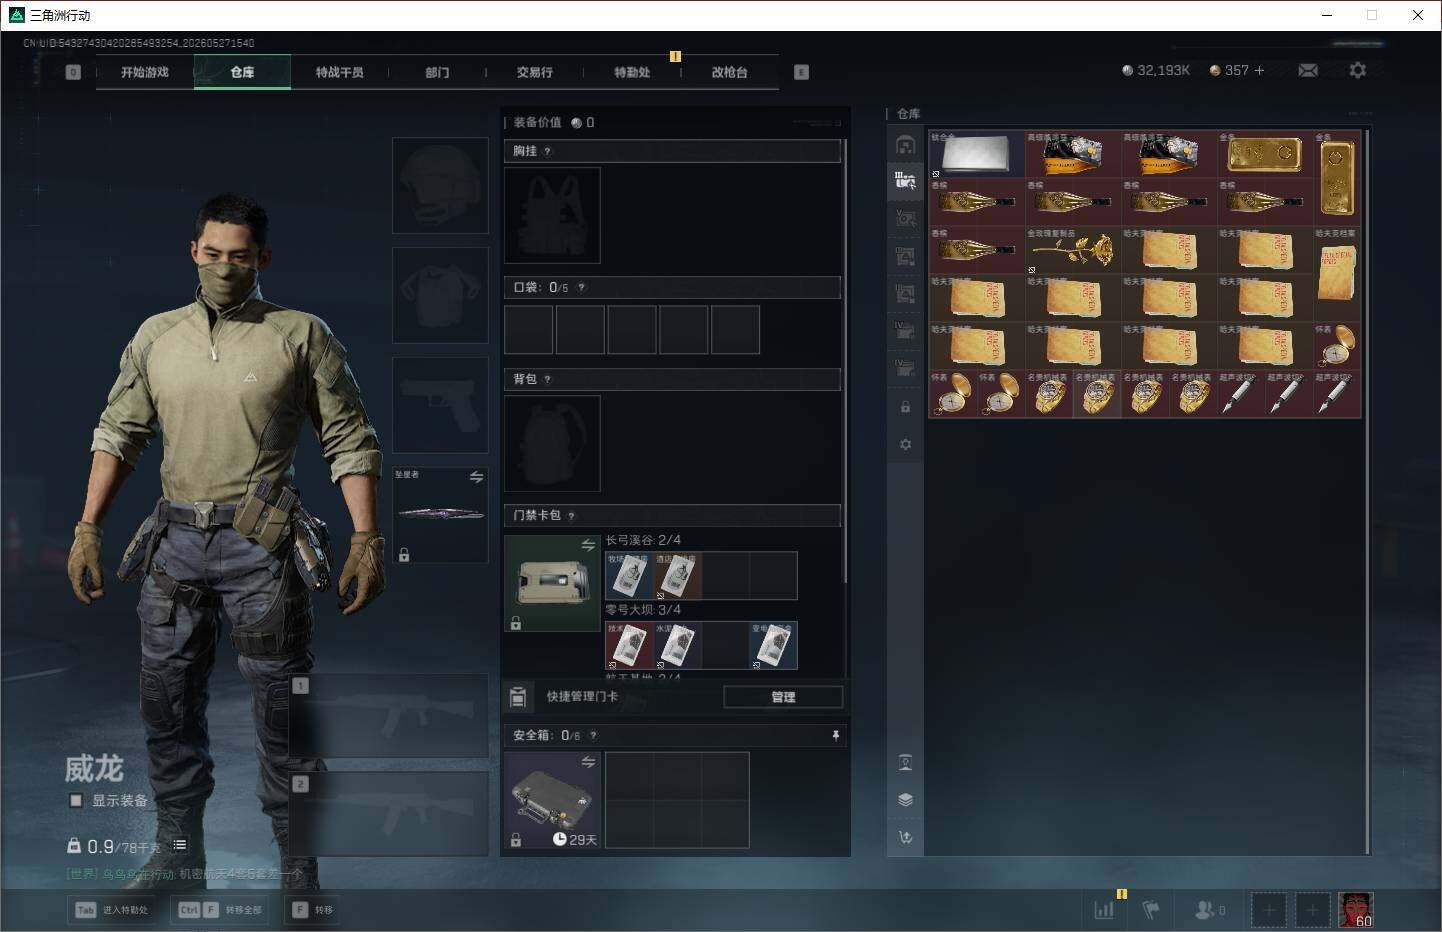Click the 管理 button
Screen dimensions: 1442x932
pyautogui.click(x=783, y=697)
